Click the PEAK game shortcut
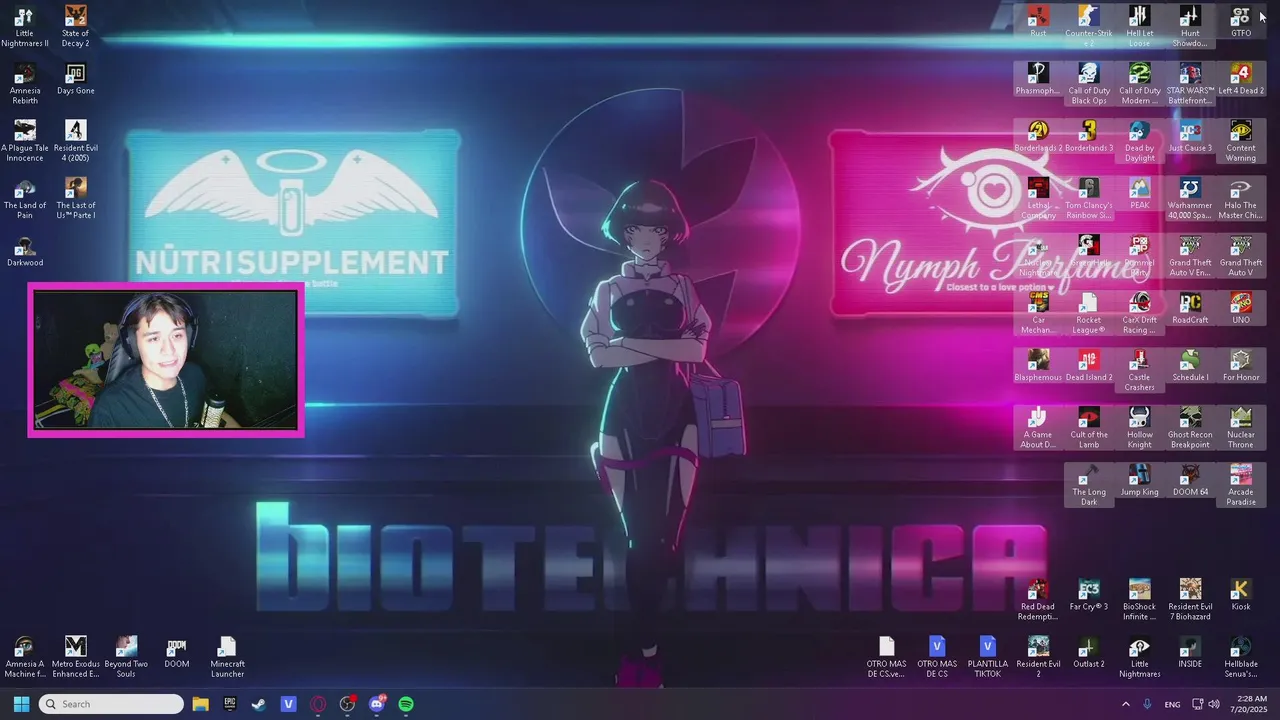 tap(1139, 194)
